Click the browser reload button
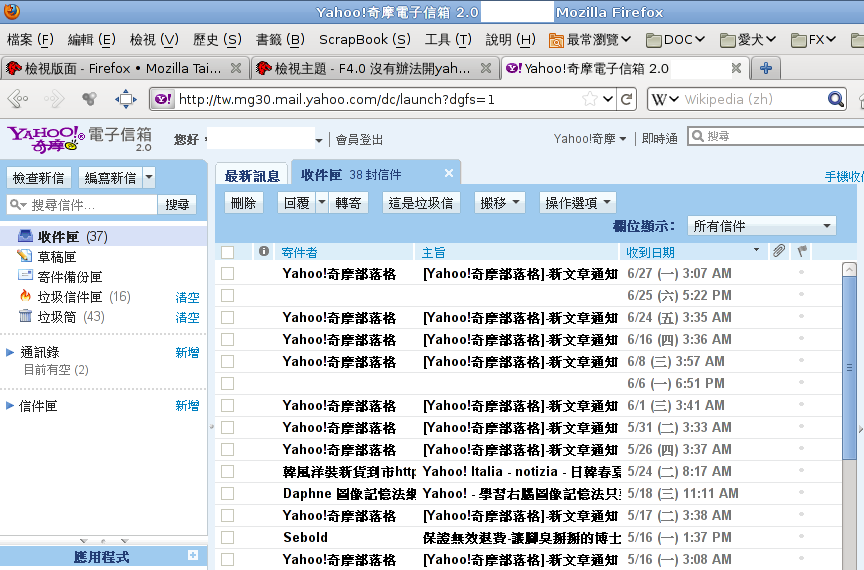The image size is (864, 570). pyautogui.click(x=626, y=99)
